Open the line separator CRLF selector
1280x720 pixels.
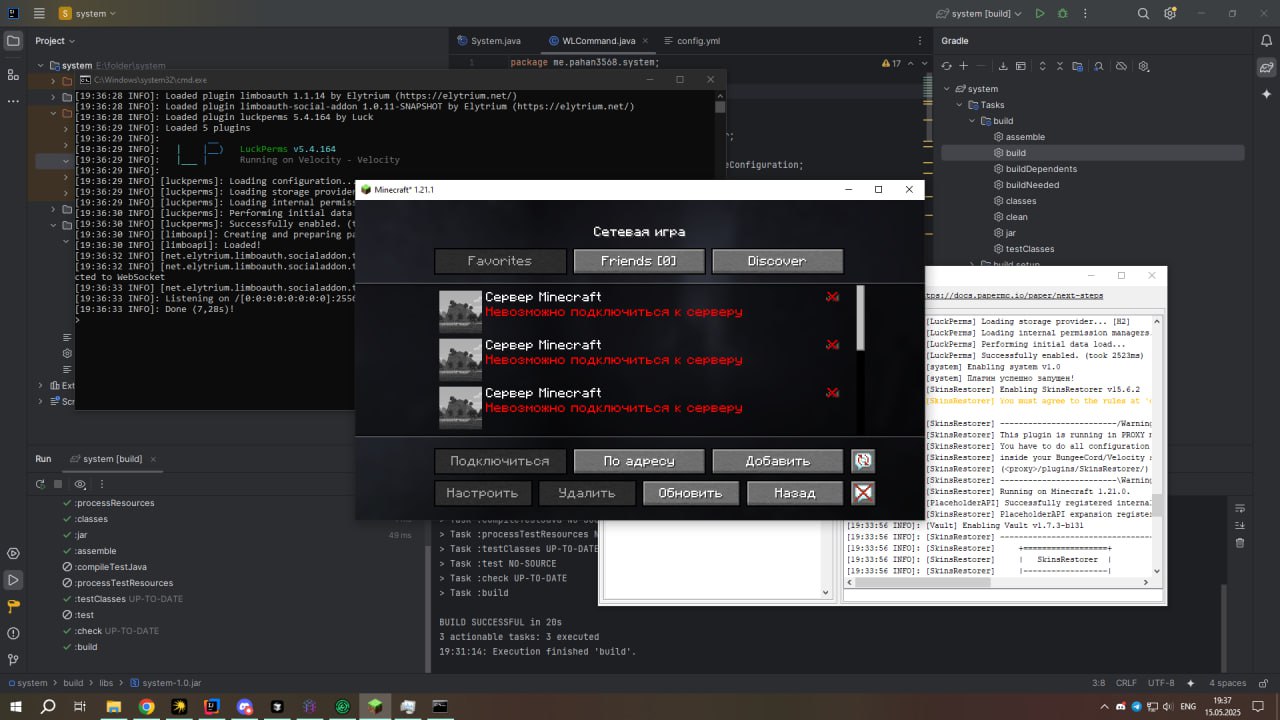click(x=1126, y=683)
